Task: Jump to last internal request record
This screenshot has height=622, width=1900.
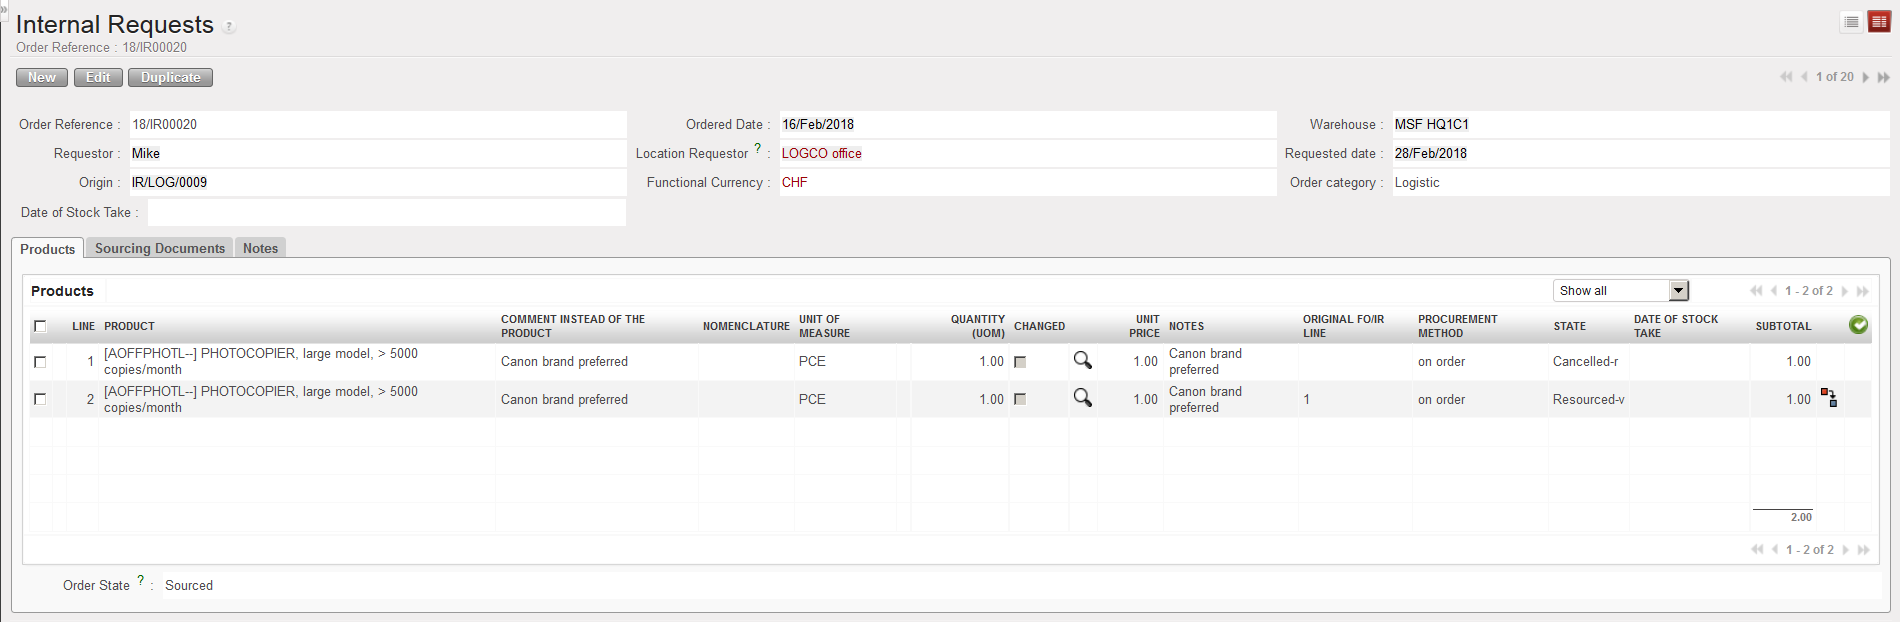Action: click(1884, 77)
